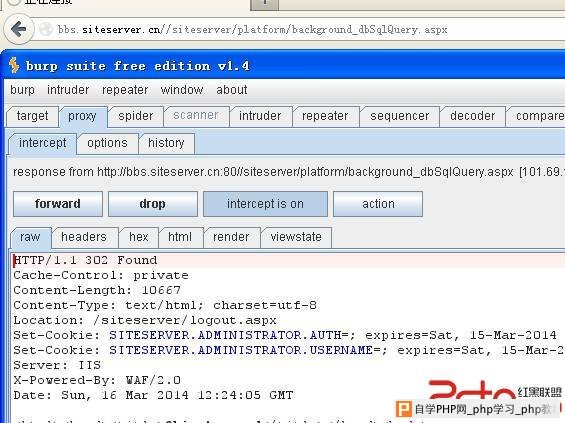The height and width of the screenshot is (423, 565).
Task: Click the browser back arrow button
Action: click(x=19, y=29)
